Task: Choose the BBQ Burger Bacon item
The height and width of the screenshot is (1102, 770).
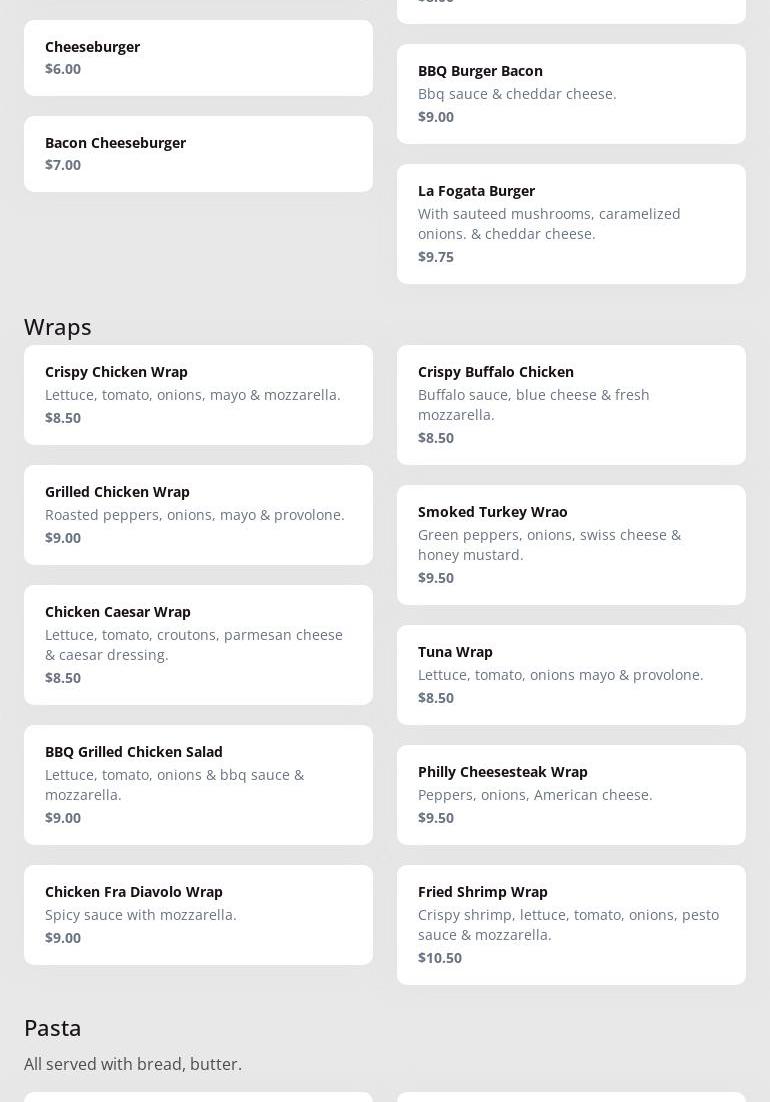Action: tap(571, 94)
